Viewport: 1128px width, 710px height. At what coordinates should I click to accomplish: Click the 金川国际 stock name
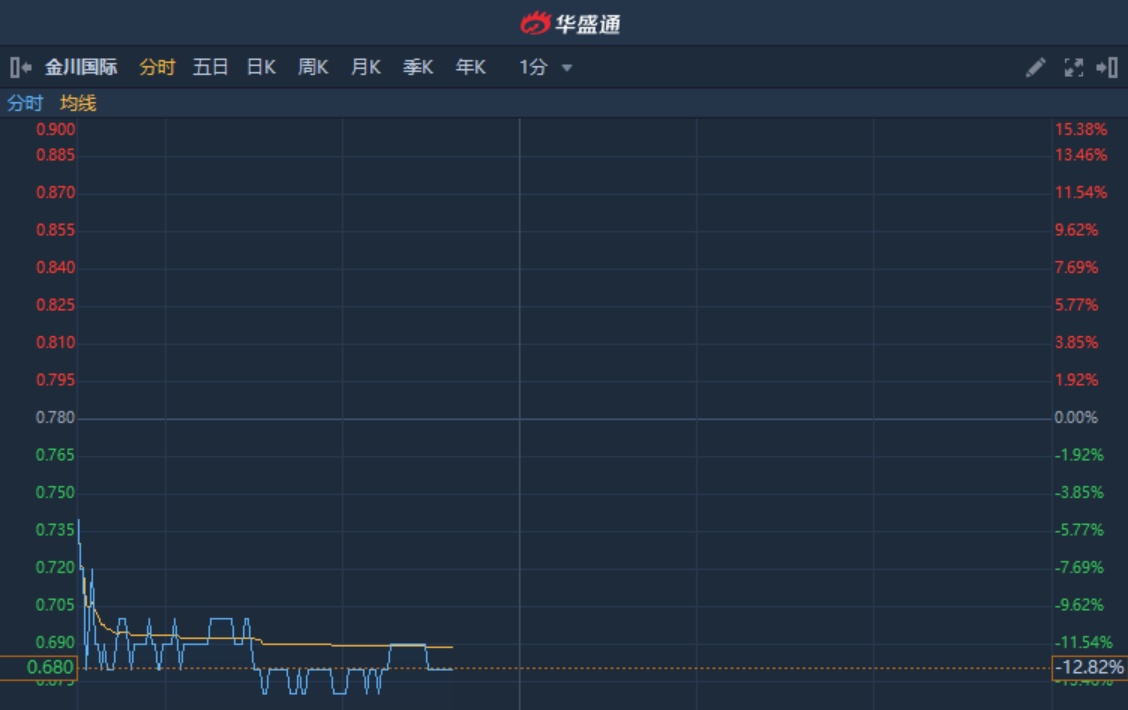81,68
